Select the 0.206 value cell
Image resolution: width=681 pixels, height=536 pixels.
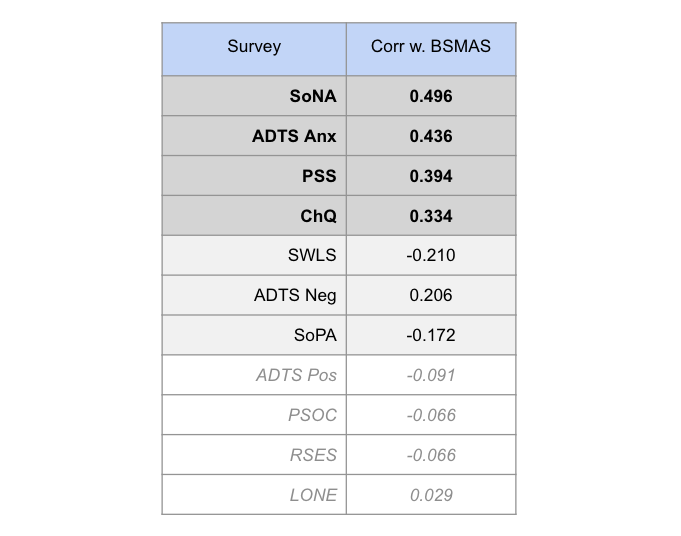pos(431,295)
